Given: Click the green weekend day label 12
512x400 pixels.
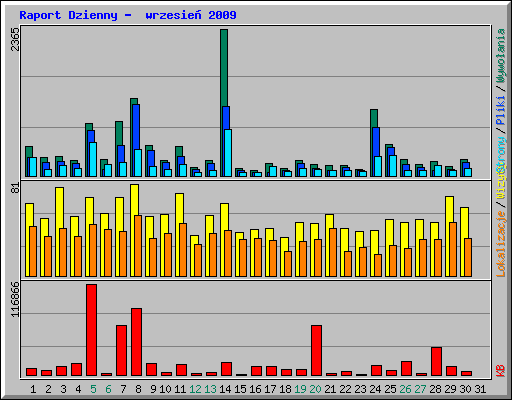Looking at the screenshot, I should (x=195, y=389).
